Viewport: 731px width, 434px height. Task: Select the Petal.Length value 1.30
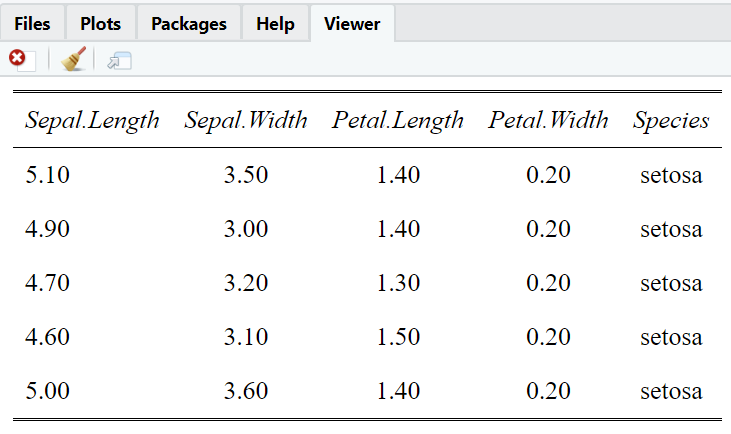(x=398, y=284)
